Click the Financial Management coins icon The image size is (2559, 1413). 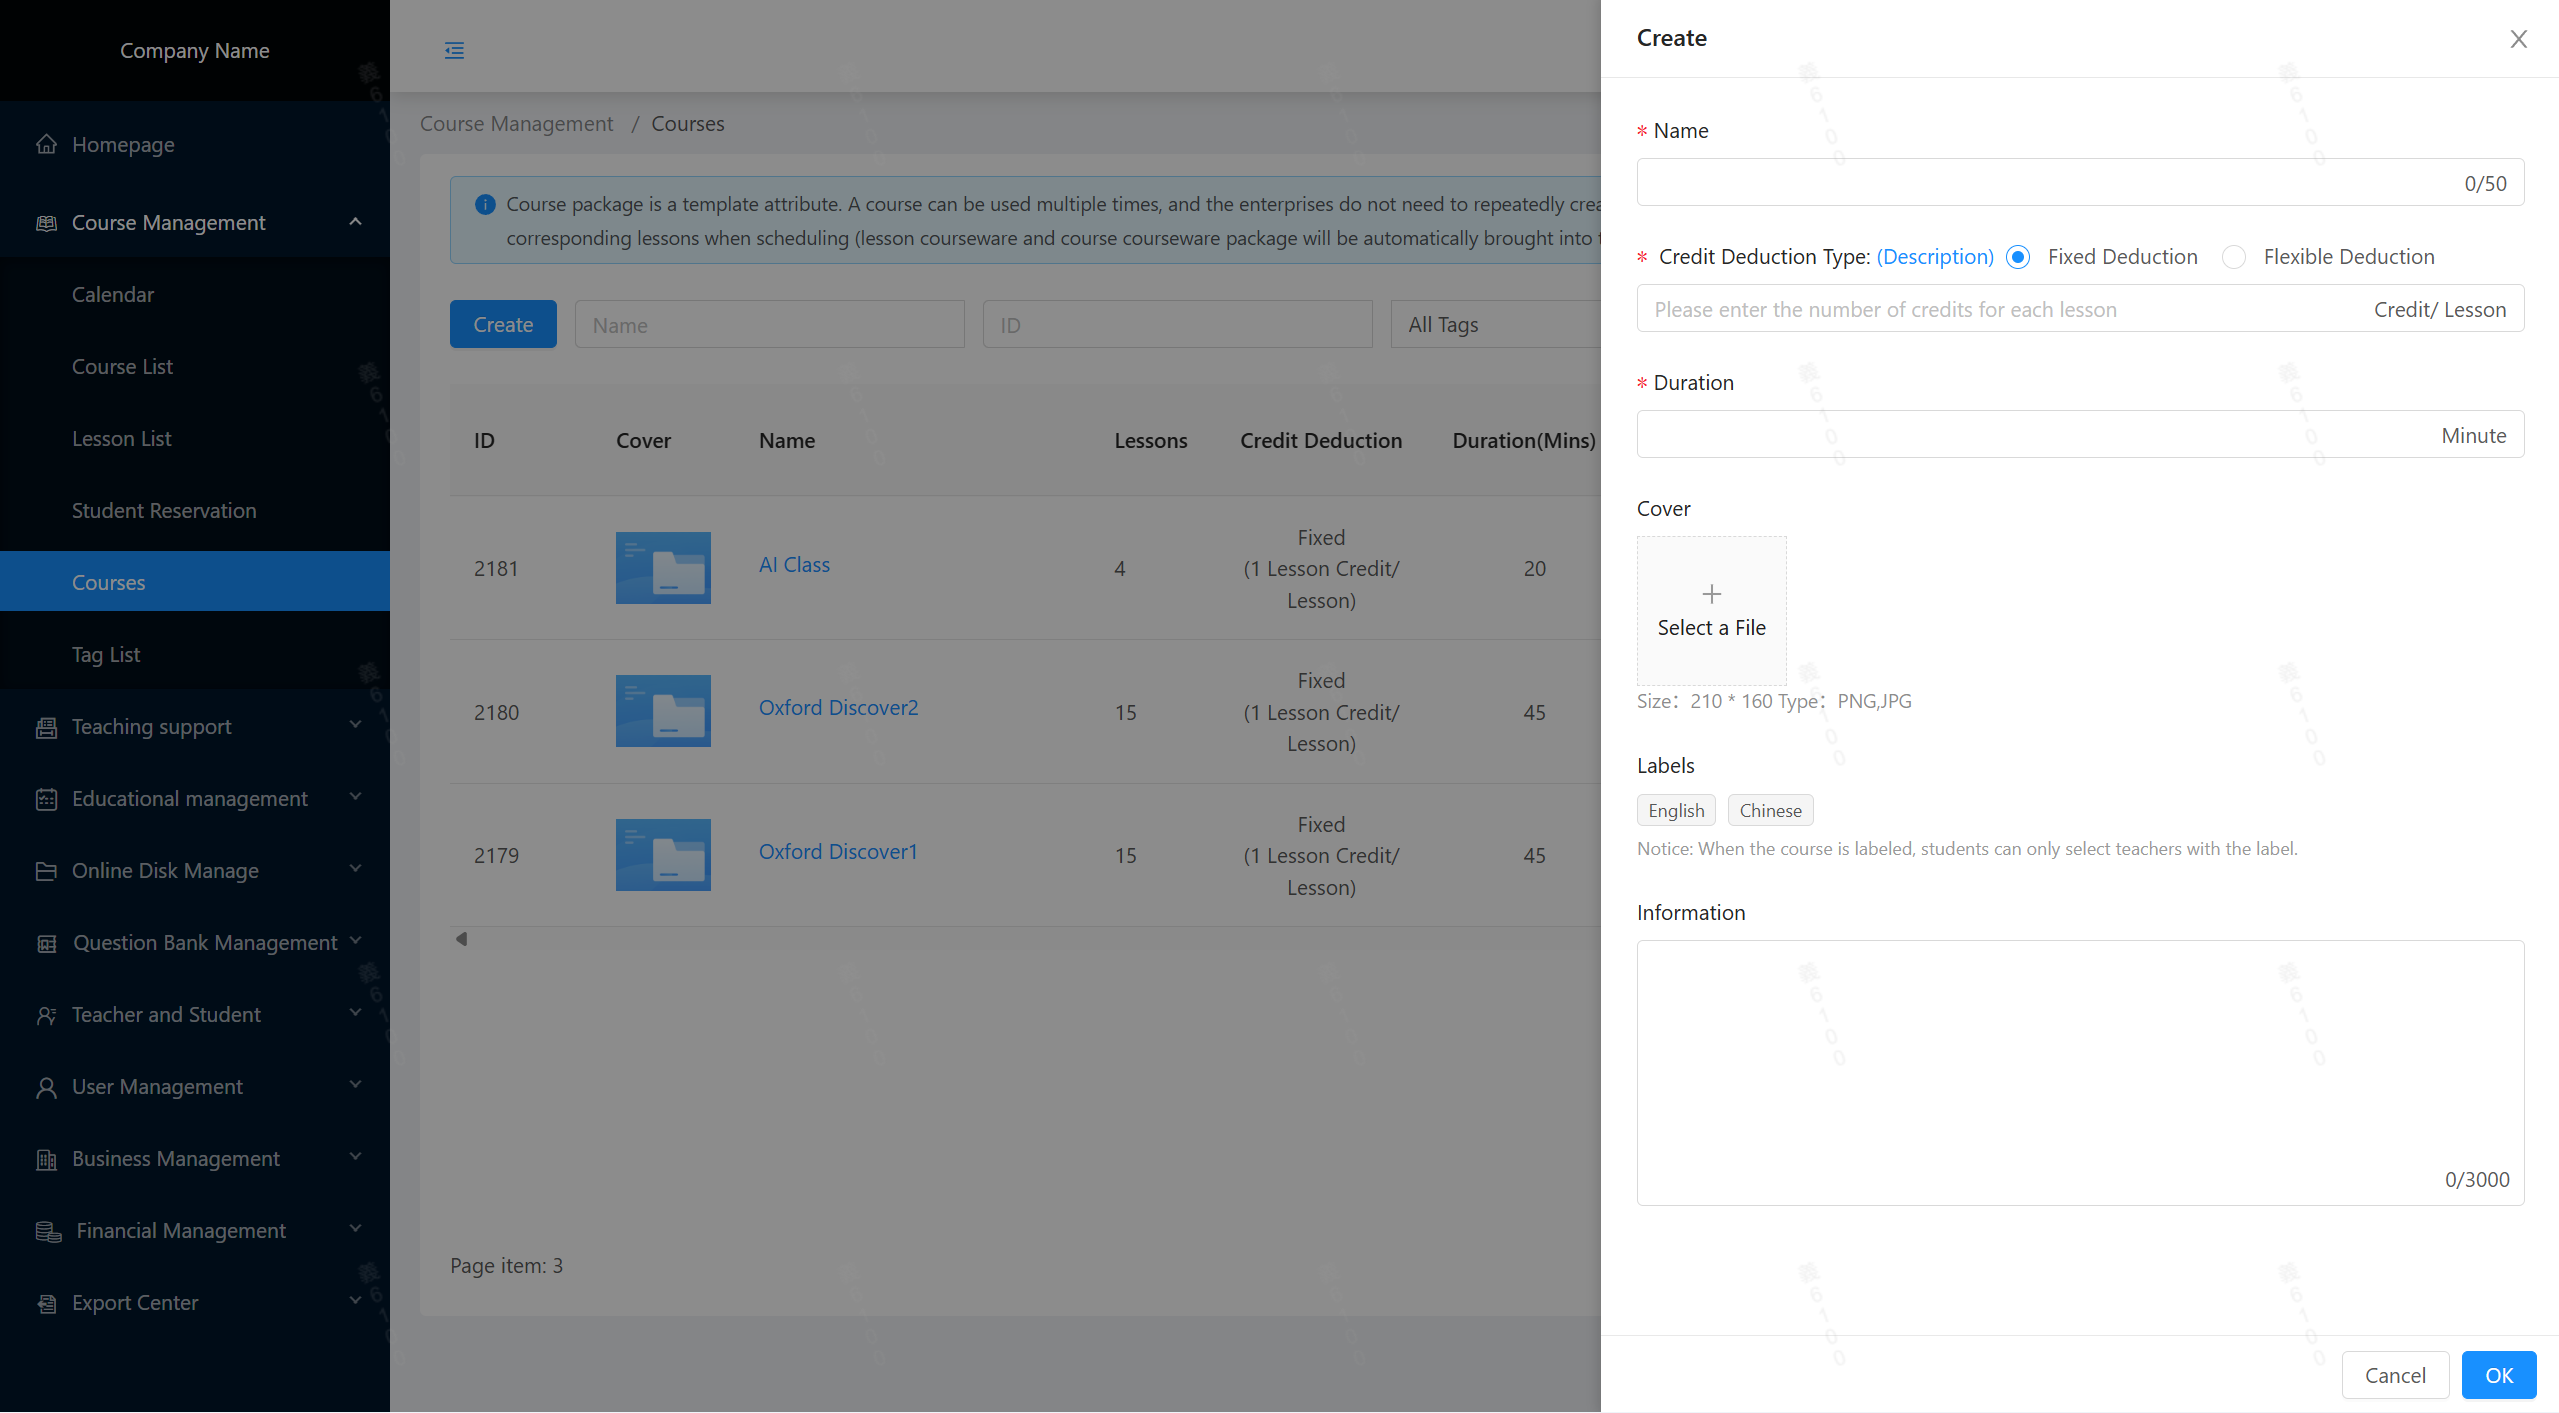(48, 1231)
